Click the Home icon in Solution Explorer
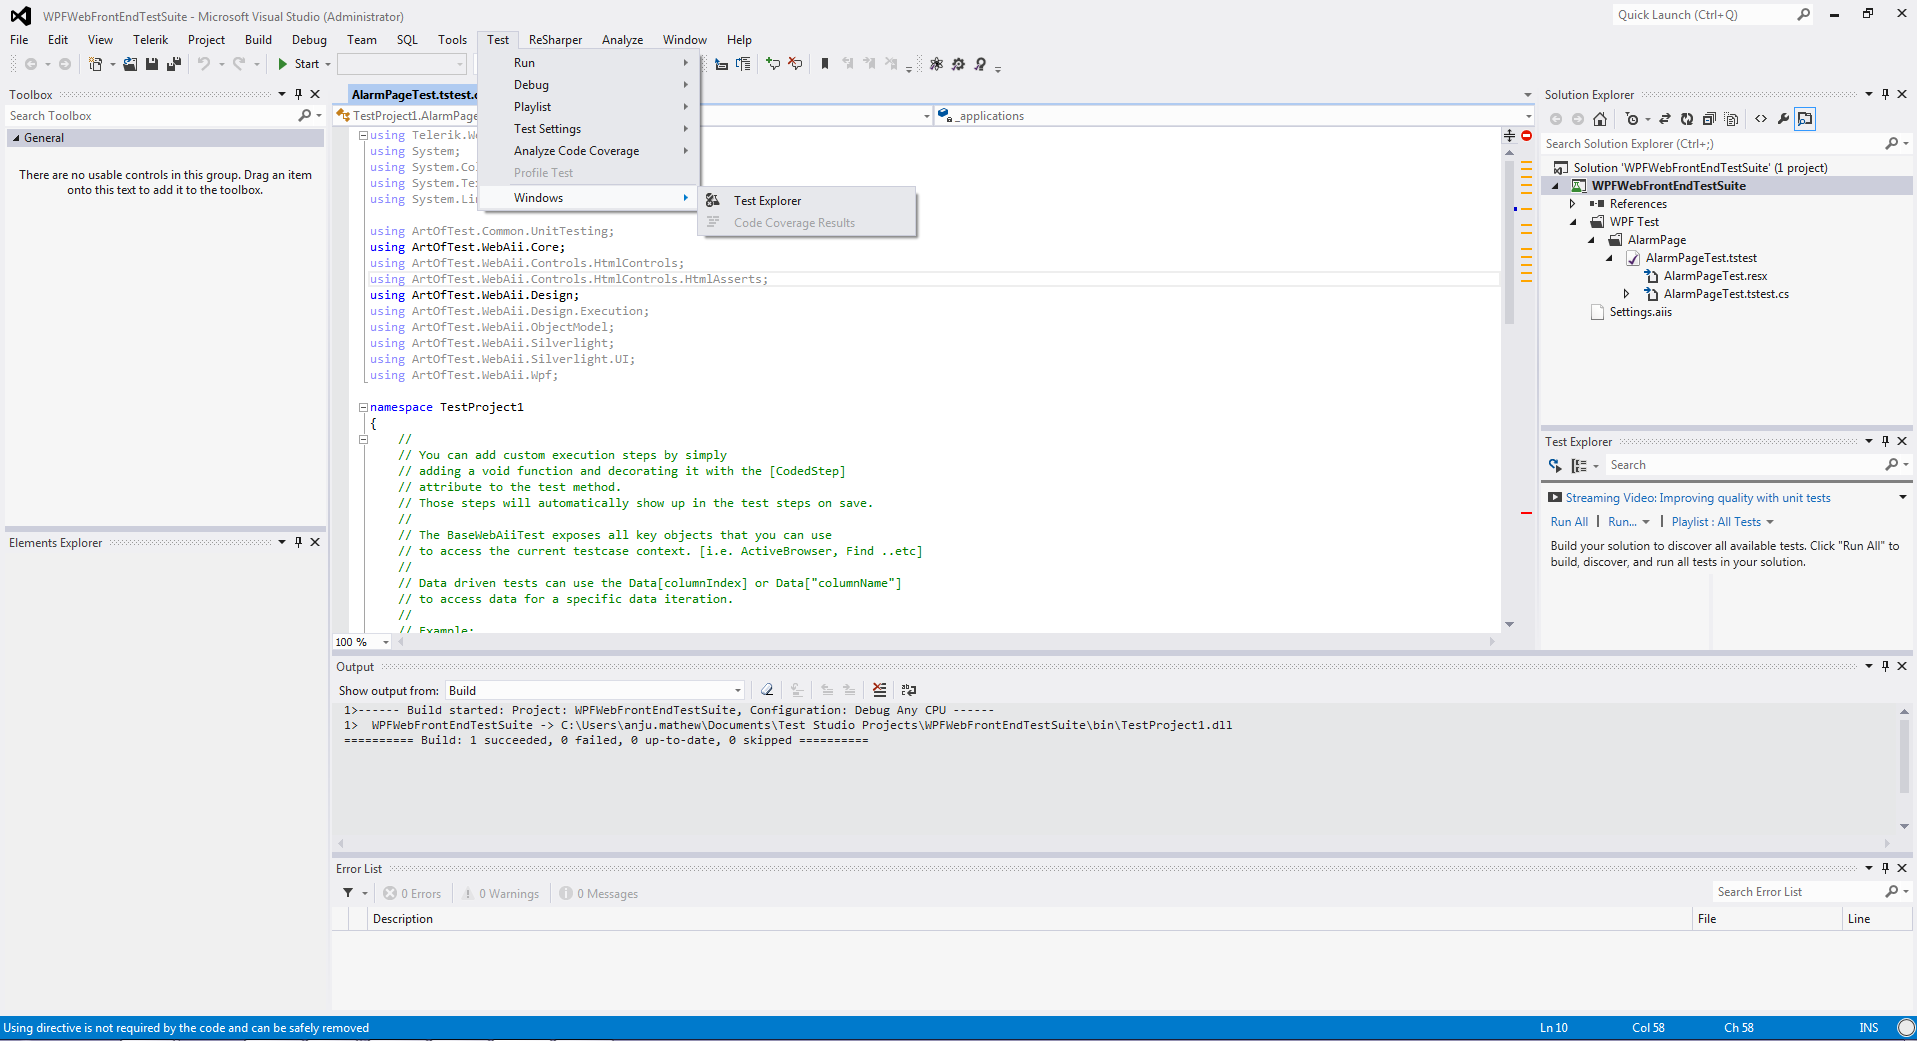 click(1600, 119)
